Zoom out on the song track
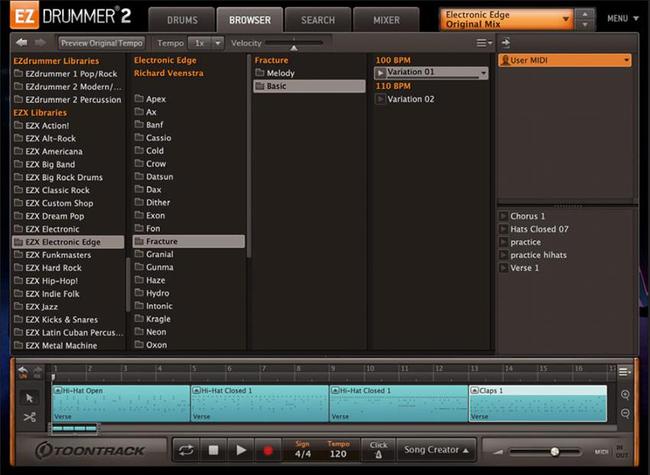Viewport: 650px width, 475px height. [x=625, y=413]
